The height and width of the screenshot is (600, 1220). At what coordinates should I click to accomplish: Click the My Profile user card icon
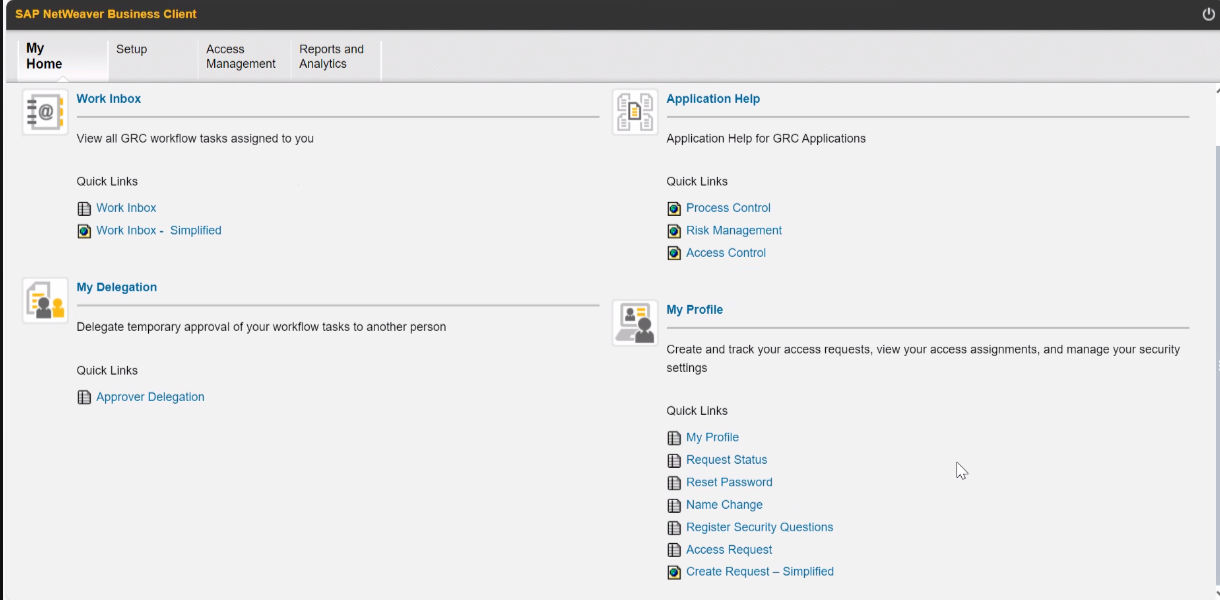(635, 323)
